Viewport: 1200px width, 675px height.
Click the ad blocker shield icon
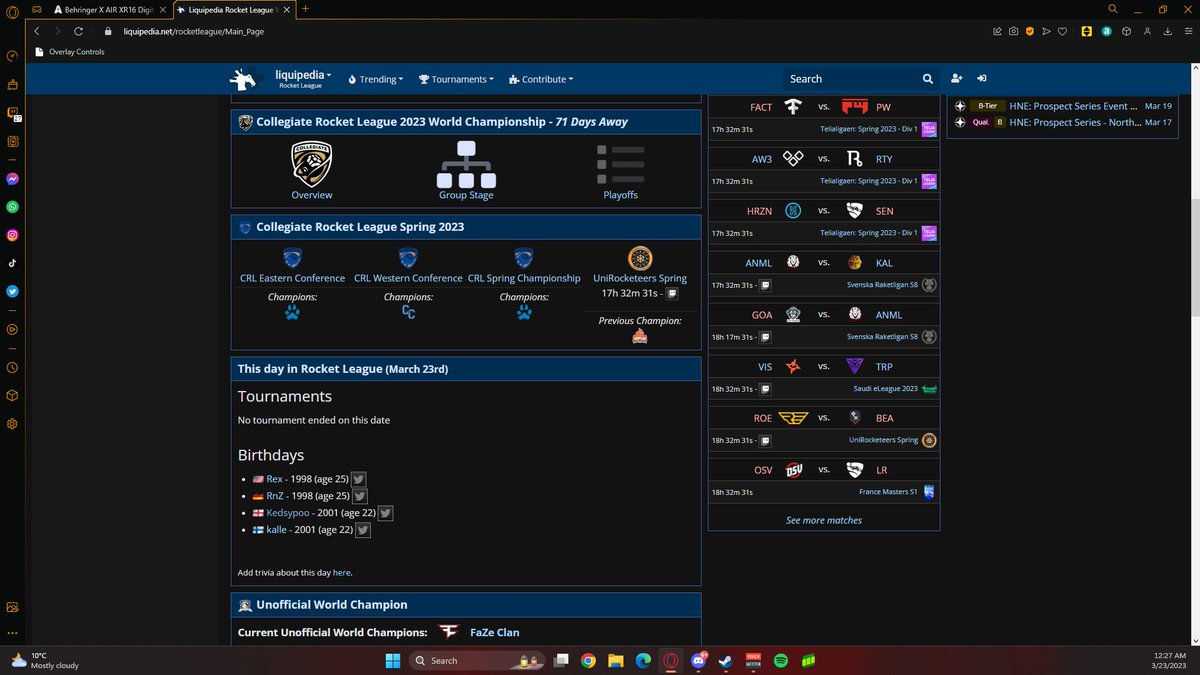click(1030, 31)
